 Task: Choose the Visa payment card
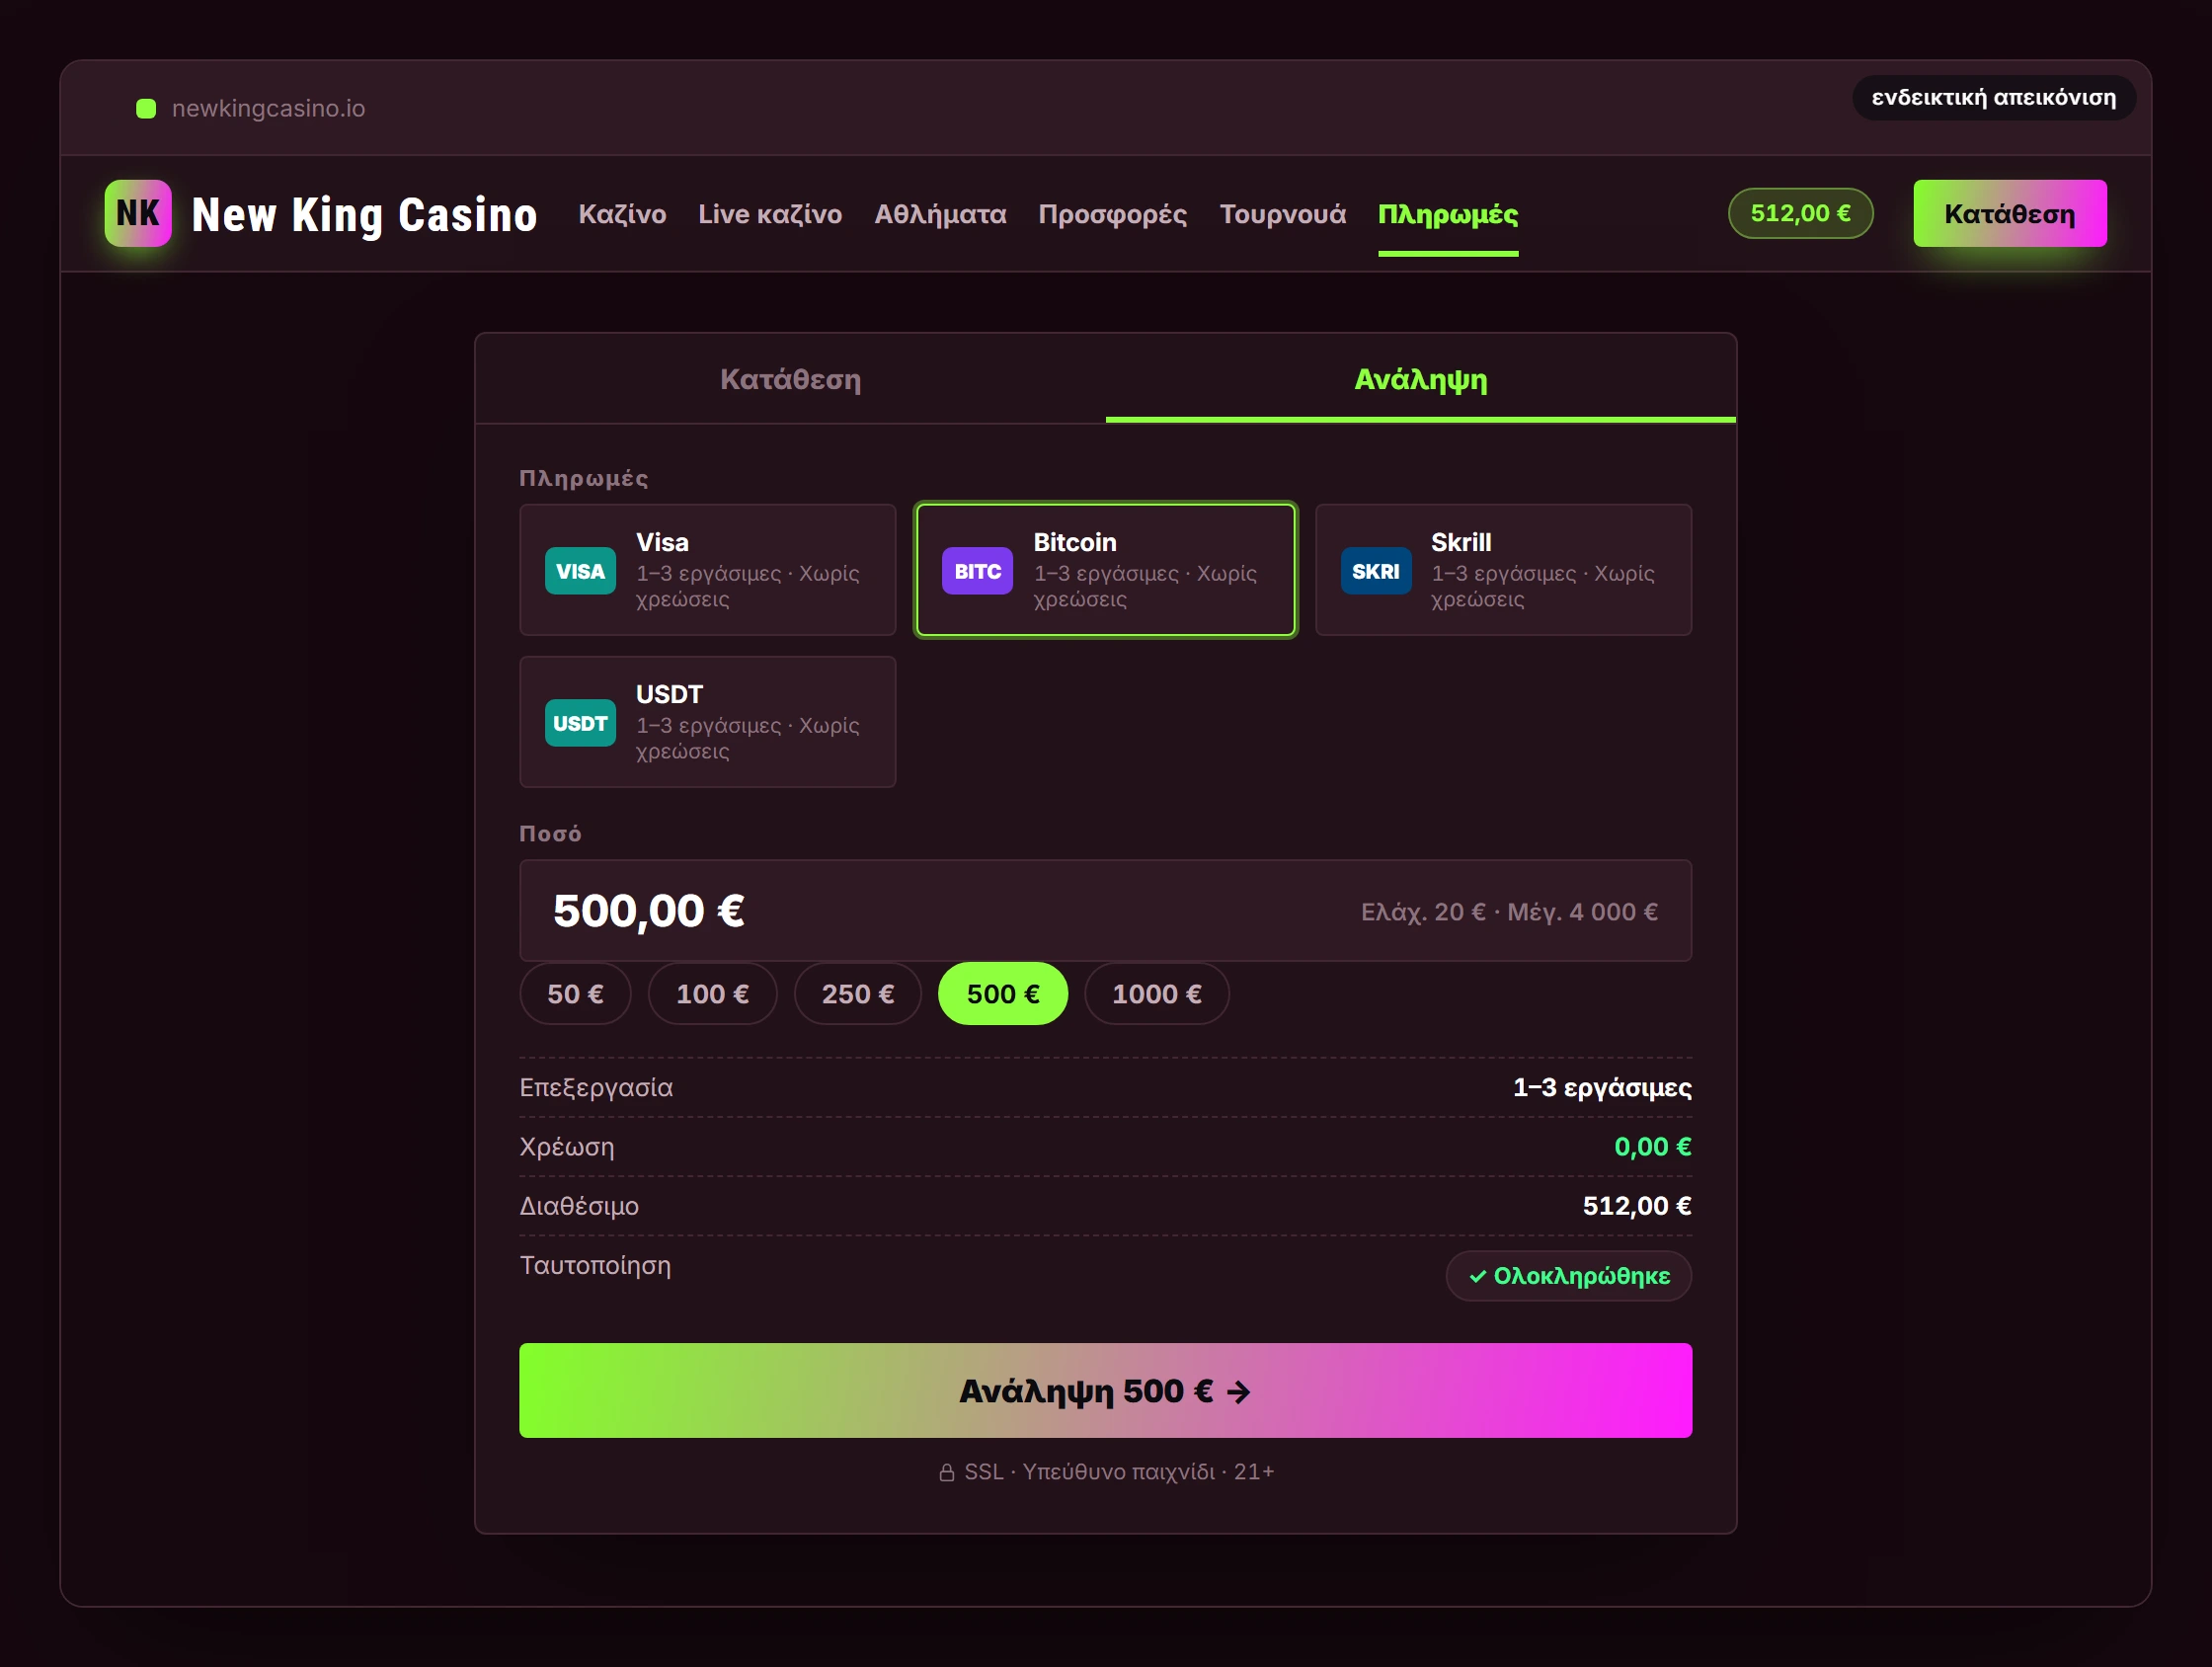click(707, 570)
